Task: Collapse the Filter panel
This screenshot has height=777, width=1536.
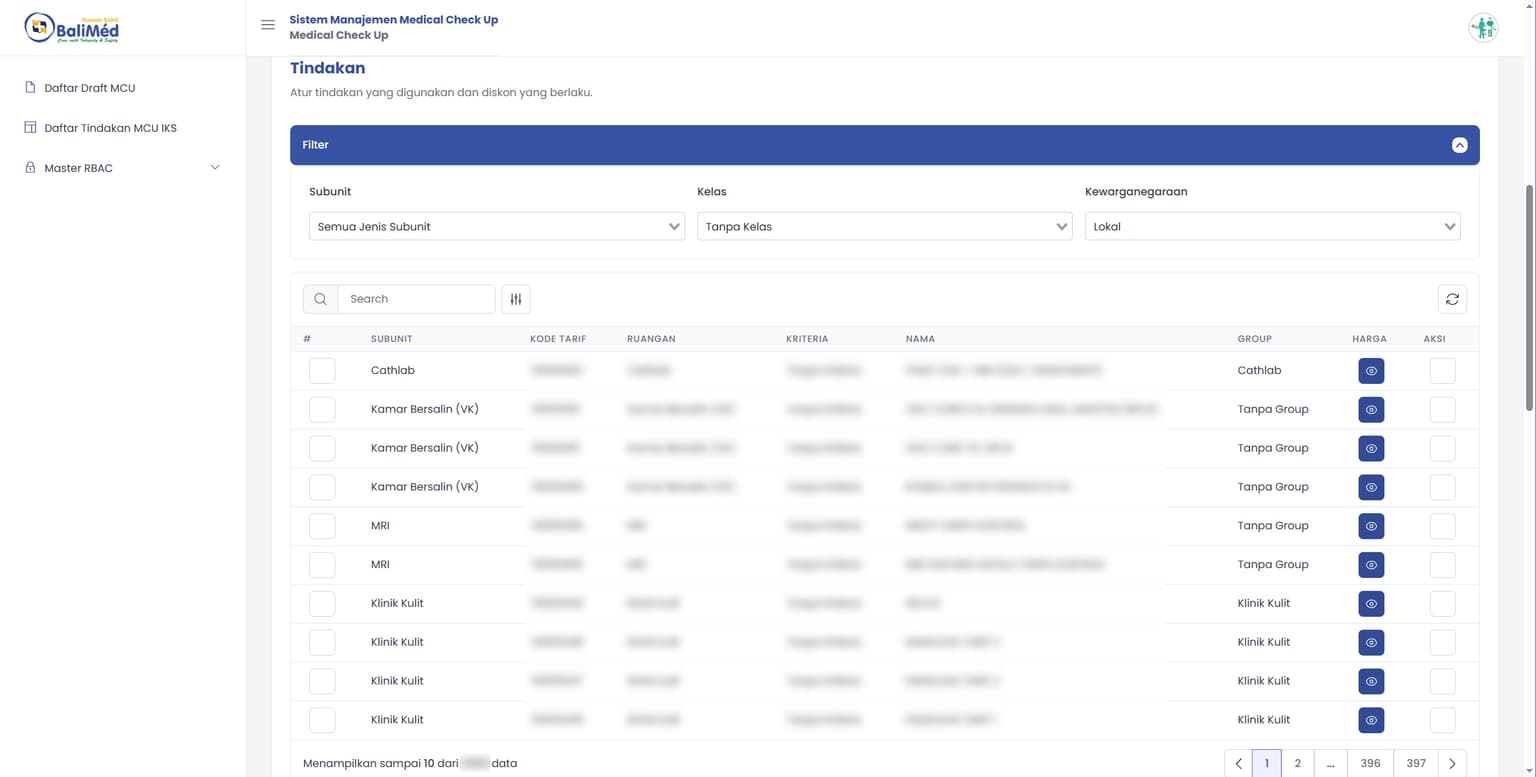Action: tap(1459, 145)
